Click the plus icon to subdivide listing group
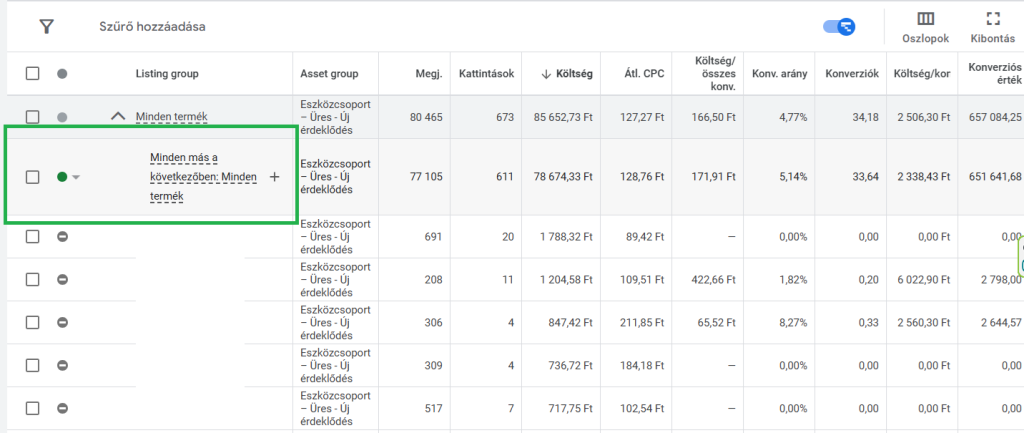1024x433 pixels. tap(275, 177)
